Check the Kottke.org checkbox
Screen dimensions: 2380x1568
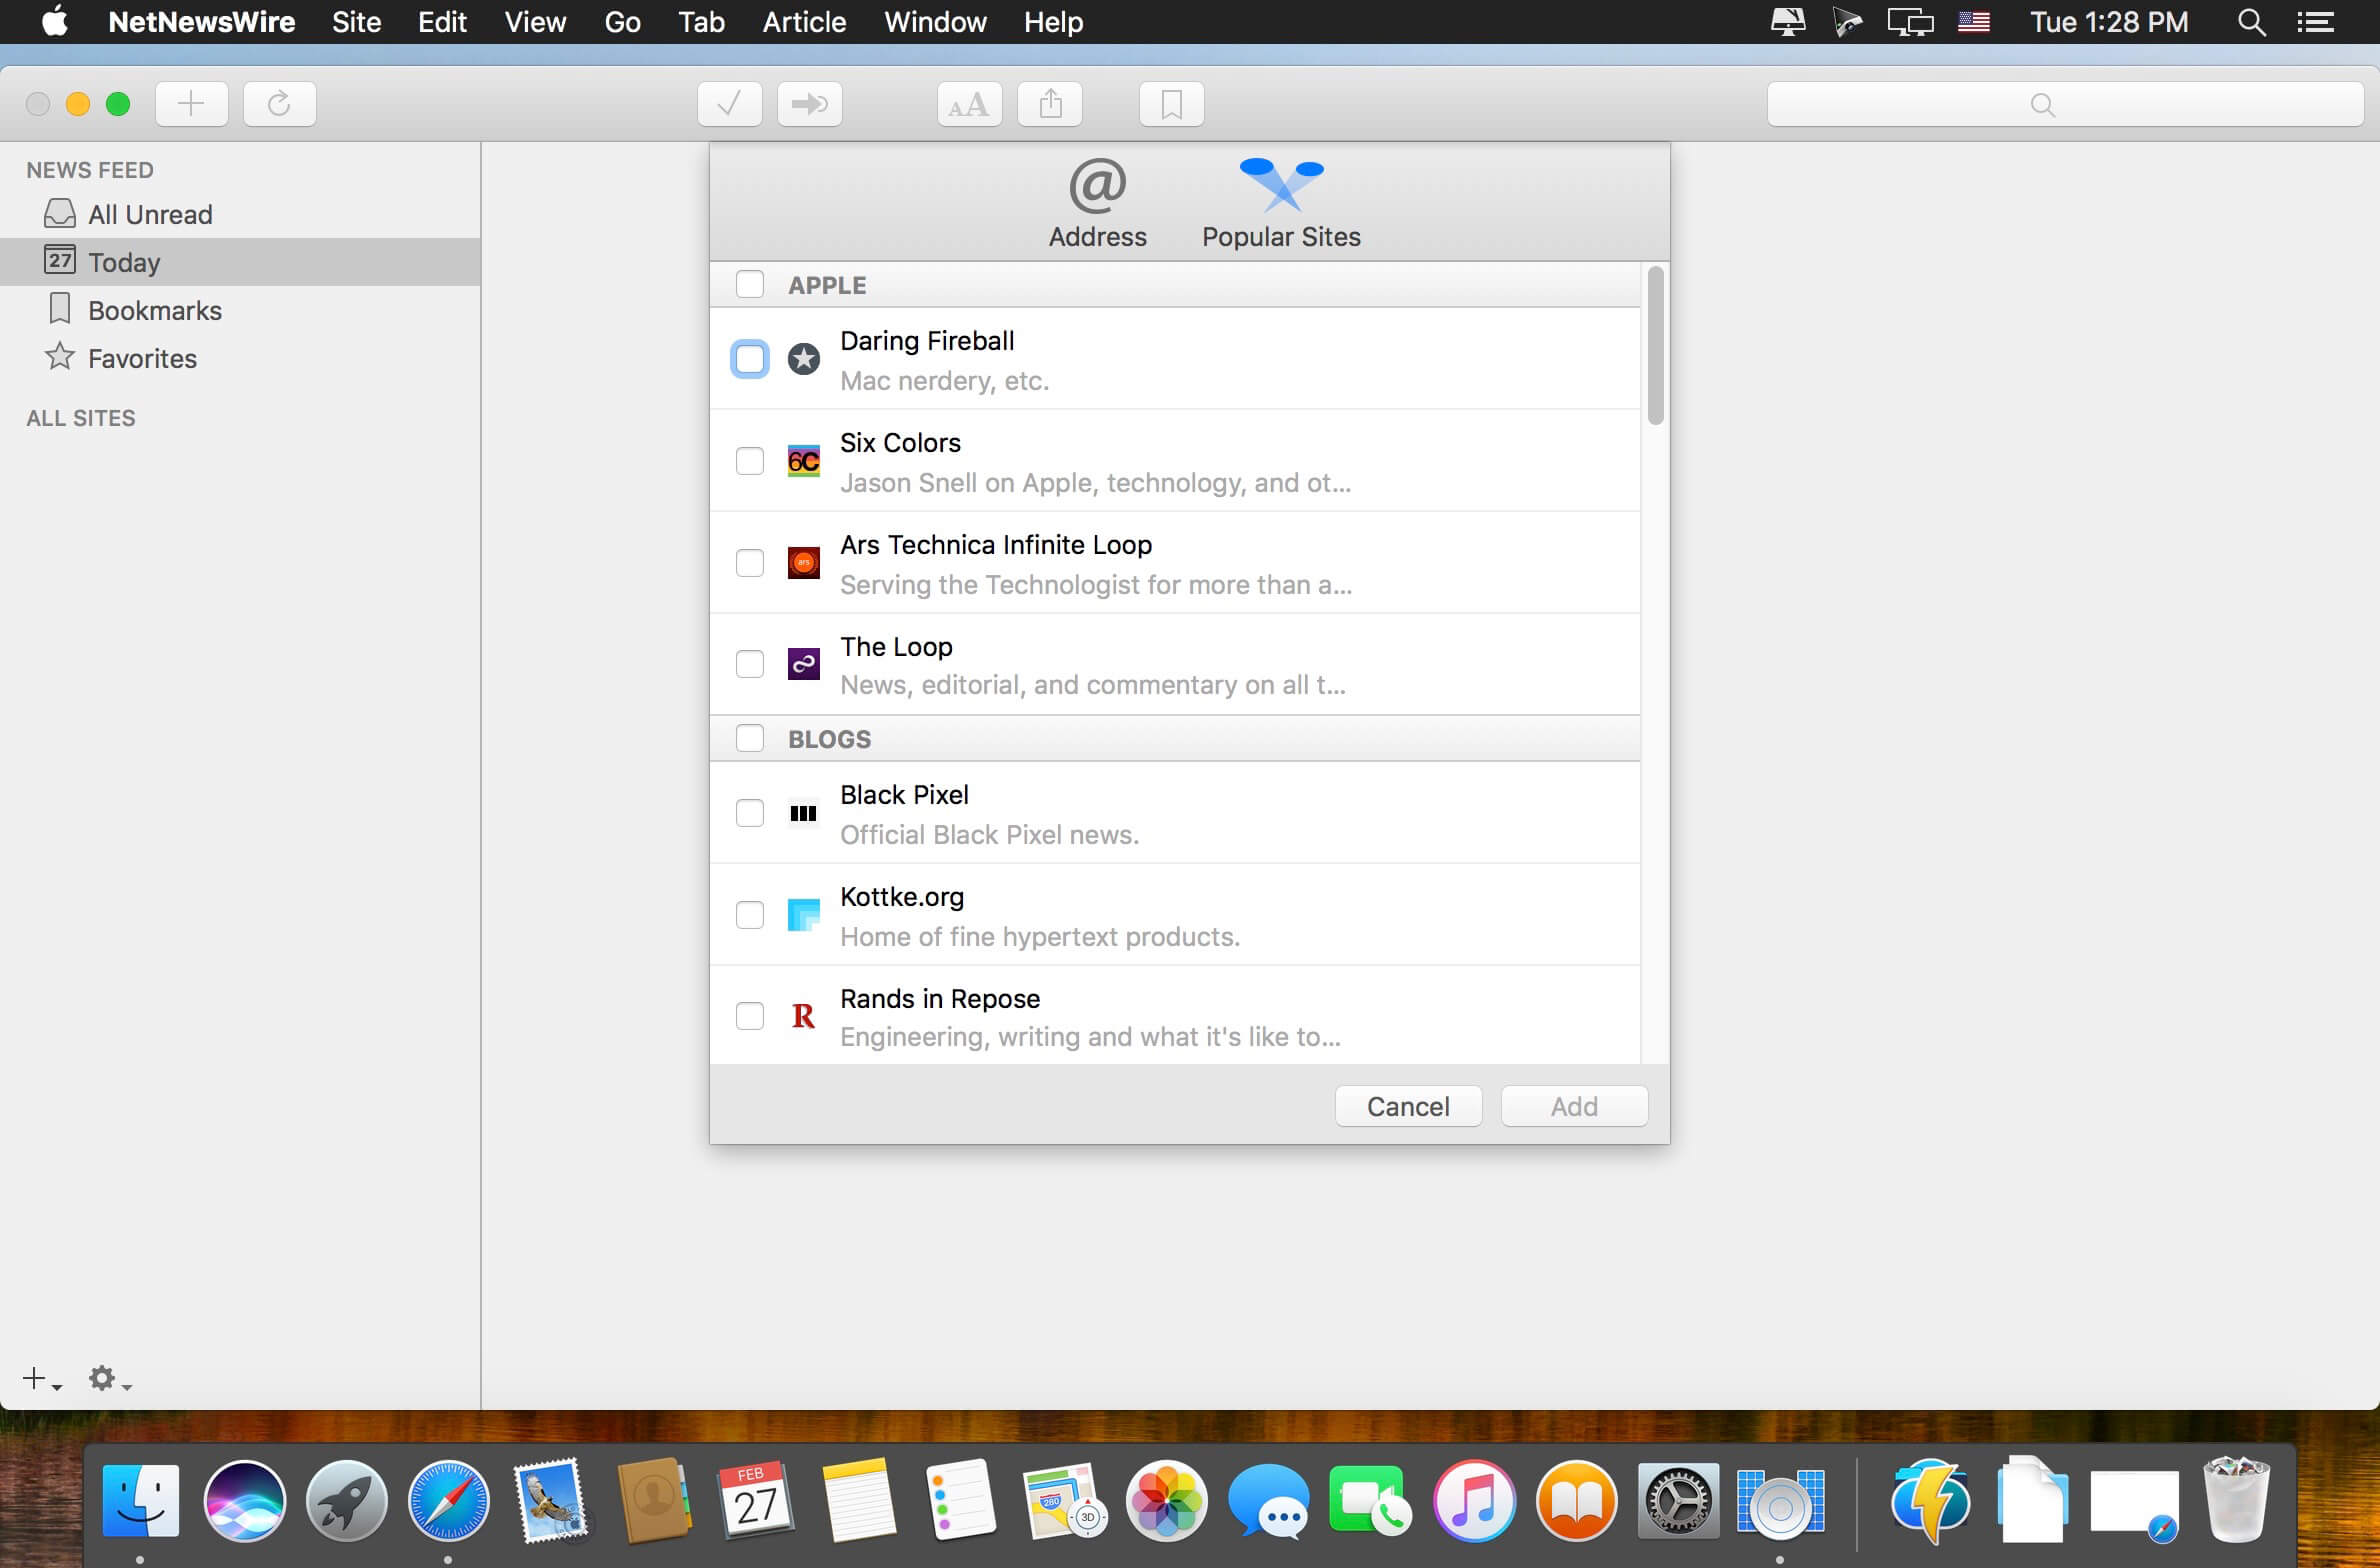(x=750, y=915)
